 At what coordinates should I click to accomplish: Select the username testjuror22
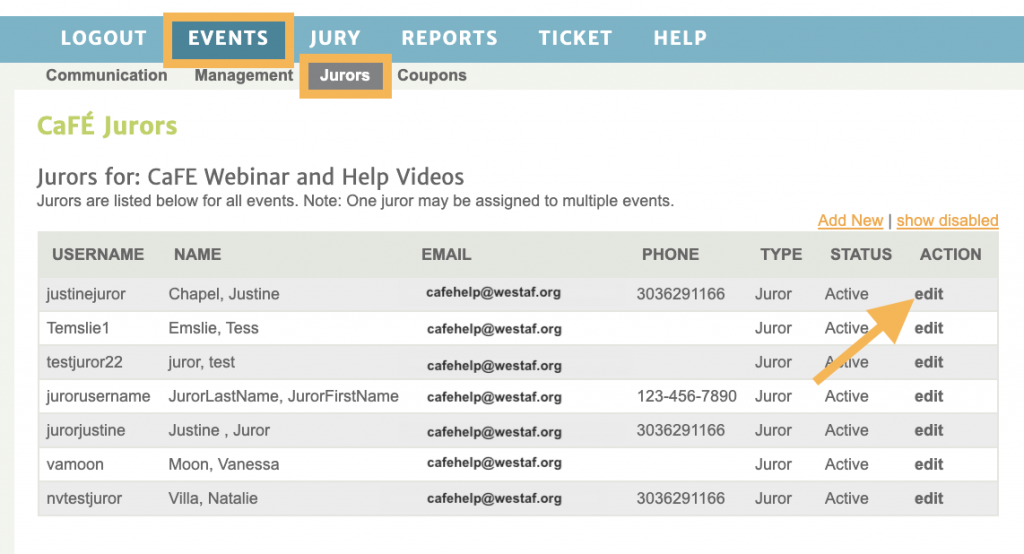(84, 363)
